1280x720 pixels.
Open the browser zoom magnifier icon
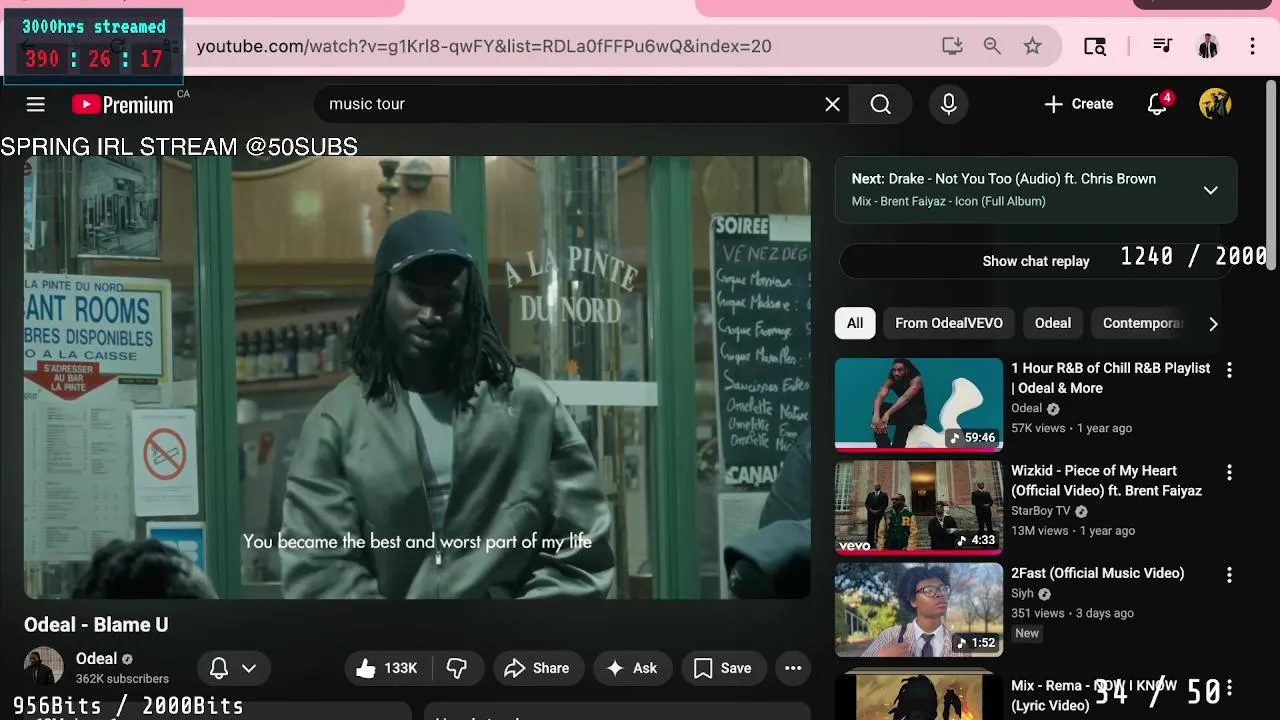[x=992, y=46]
